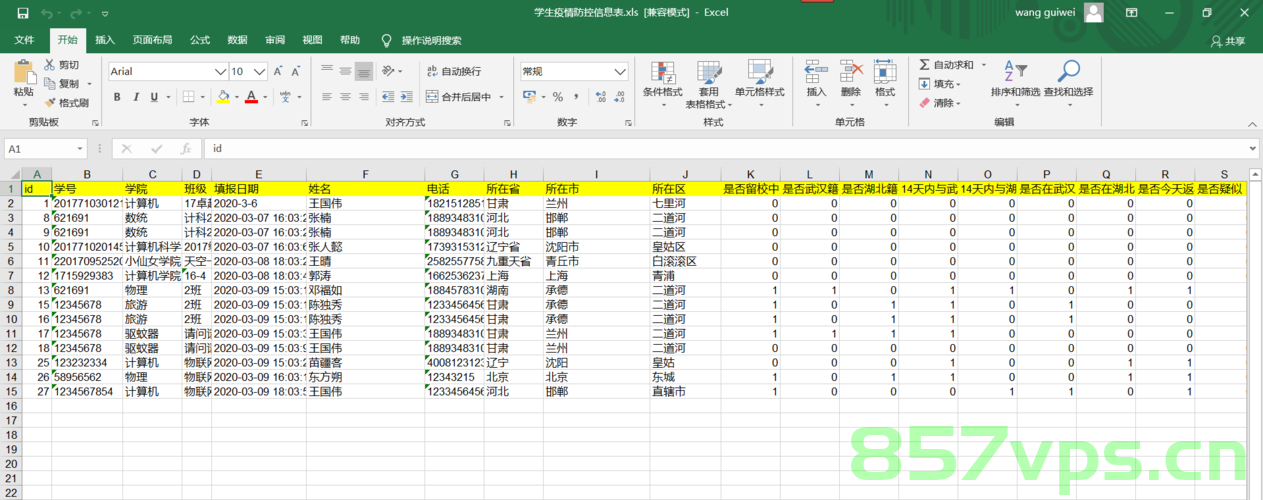Image resolution: width=1263 pixels, height=500 pixels.
Task: Click the decrease indent icon
Action: coord(390,97)
